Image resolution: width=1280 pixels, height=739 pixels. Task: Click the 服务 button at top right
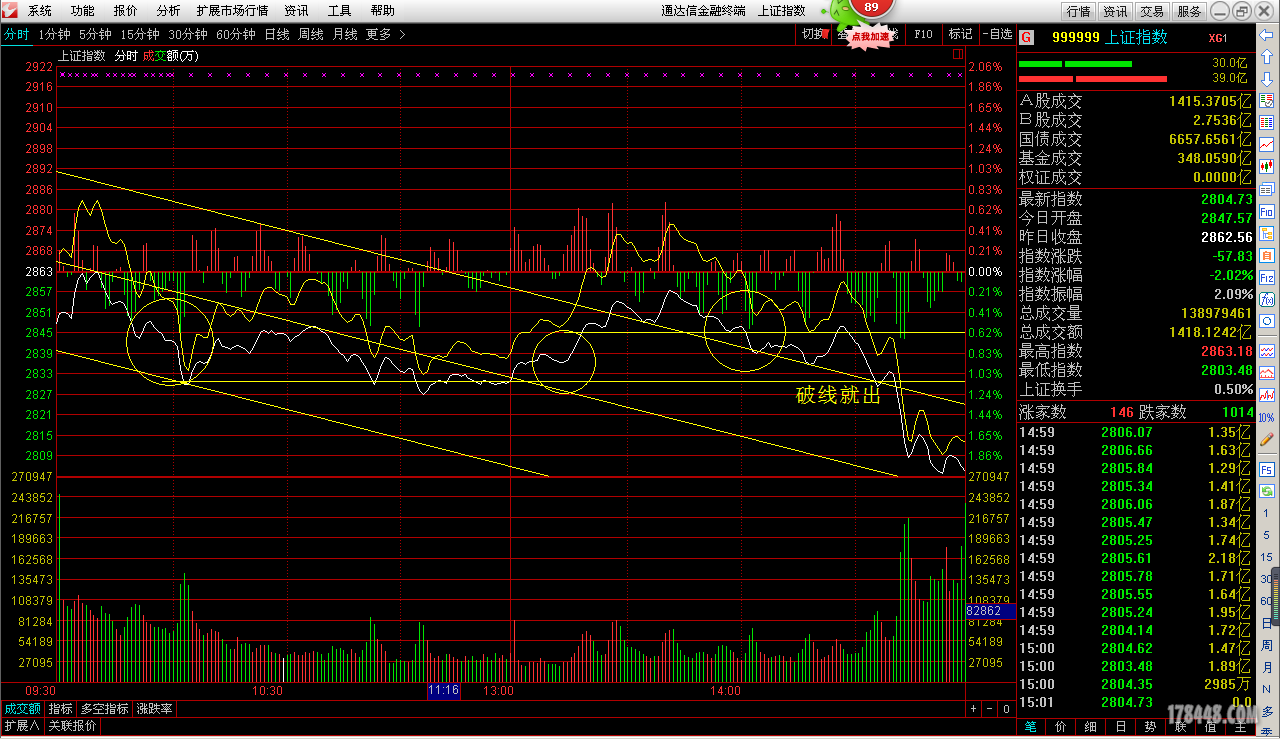(1189, 11)
